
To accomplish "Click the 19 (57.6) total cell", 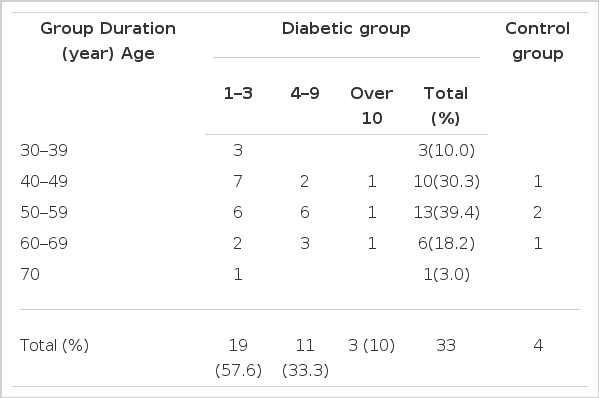I will [238, 358].
